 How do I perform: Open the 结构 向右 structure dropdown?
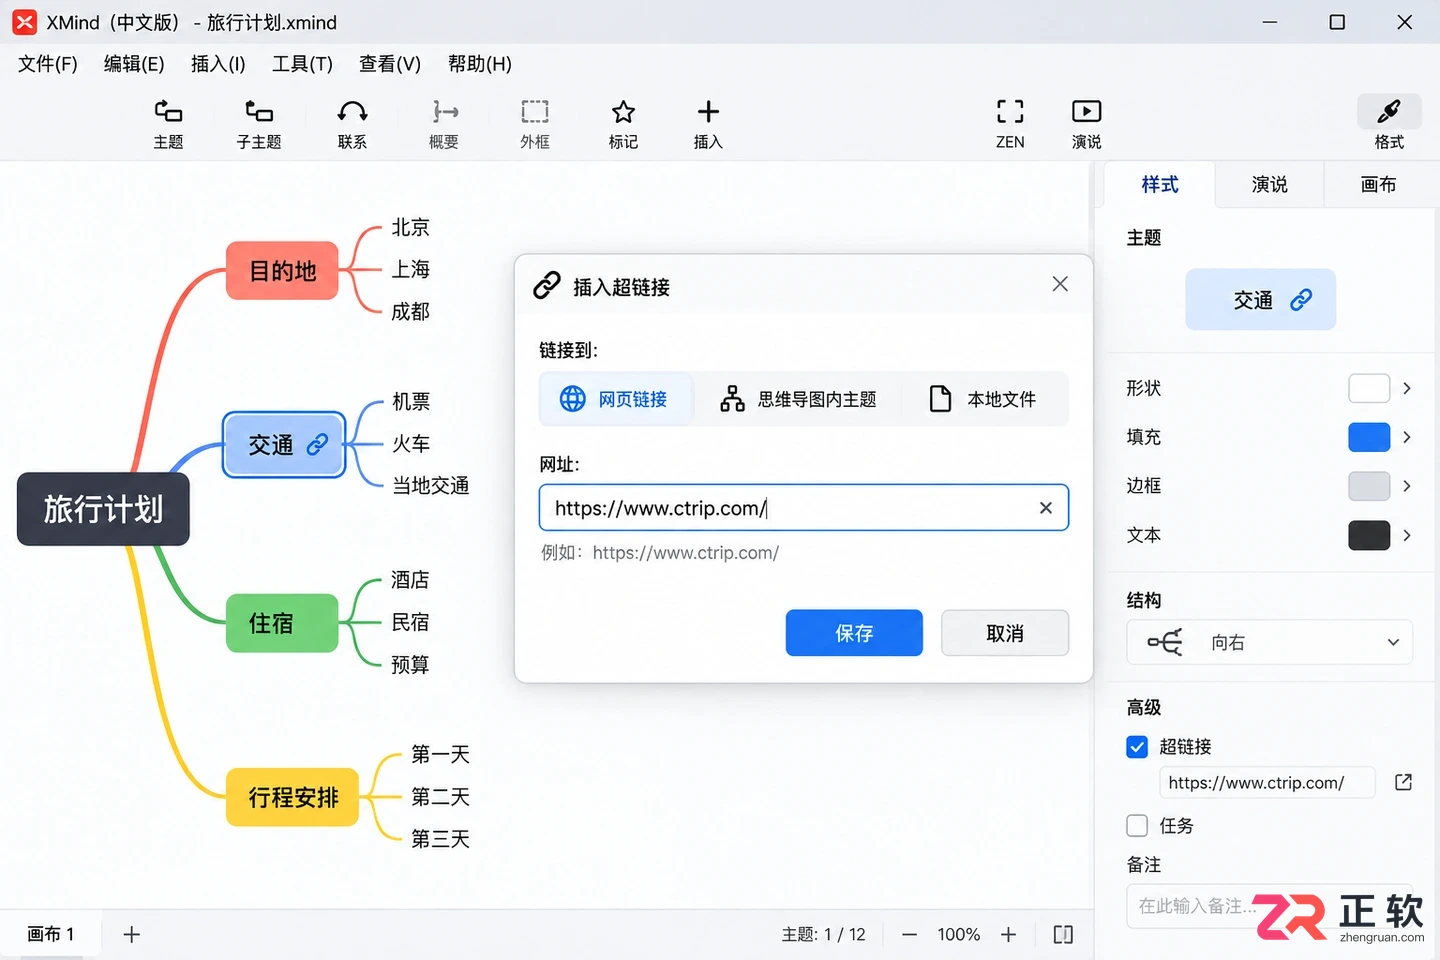point(1270,642)
